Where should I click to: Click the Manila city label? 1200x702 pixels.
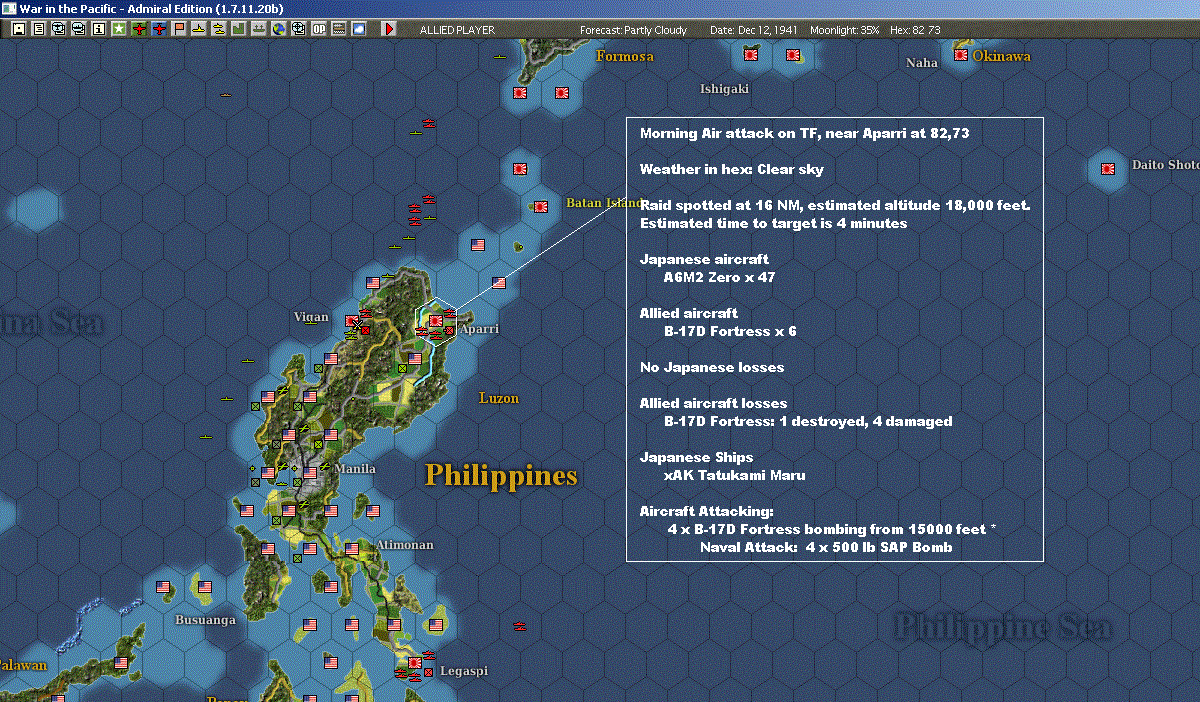[355, 468]
